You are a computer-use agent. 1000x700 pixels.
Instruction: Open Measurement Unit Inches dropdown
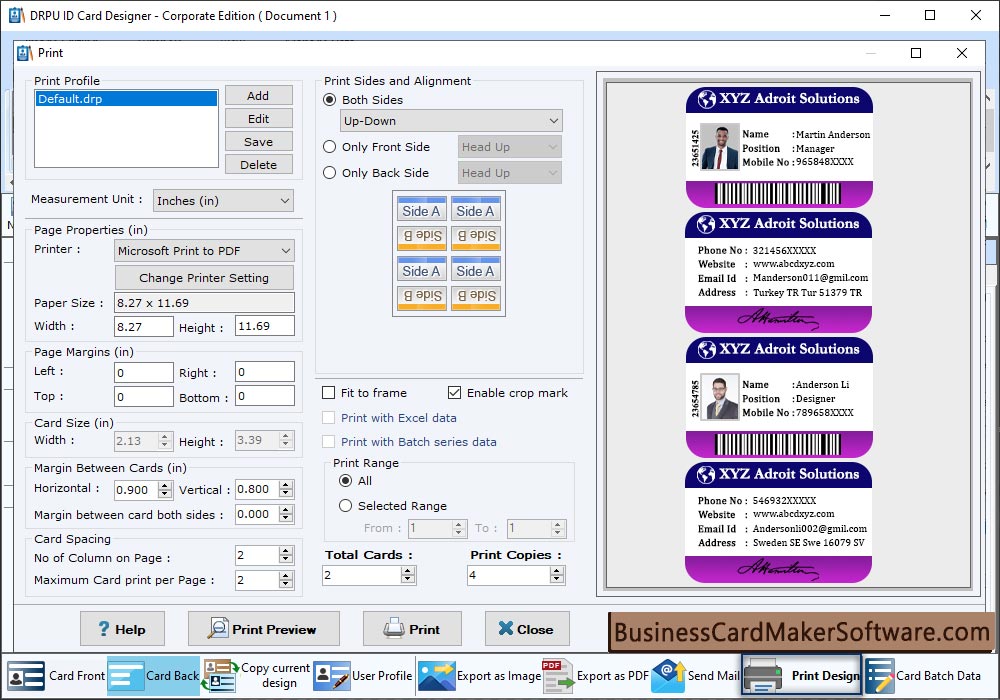(223, 201)
